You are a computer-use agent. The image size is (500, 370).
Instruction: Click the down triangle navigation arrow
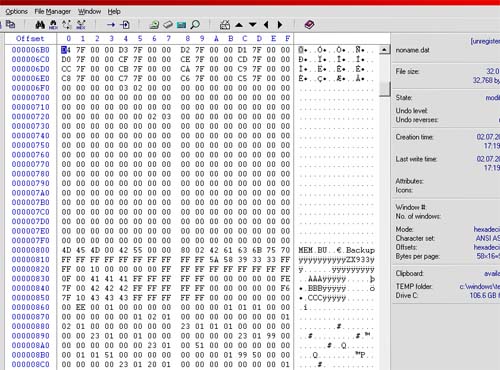pos(253,25)
